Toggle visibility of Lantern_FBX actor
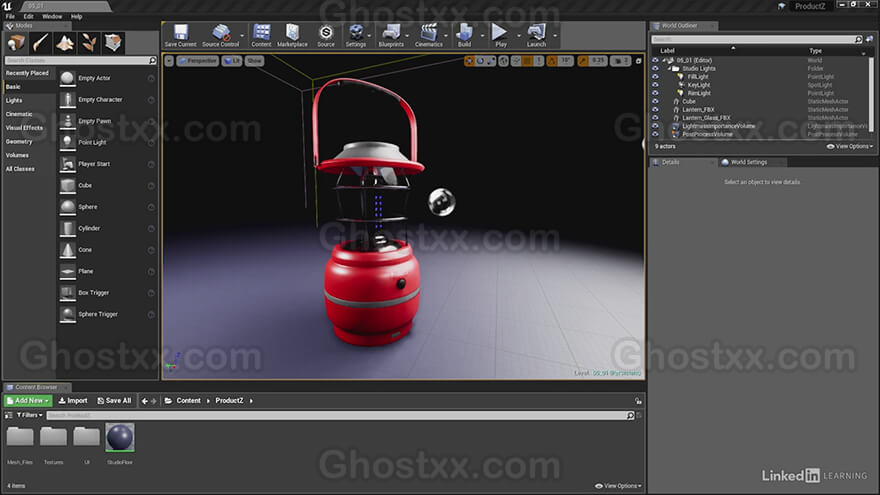880x495 pixels. (x=655, y=109)
